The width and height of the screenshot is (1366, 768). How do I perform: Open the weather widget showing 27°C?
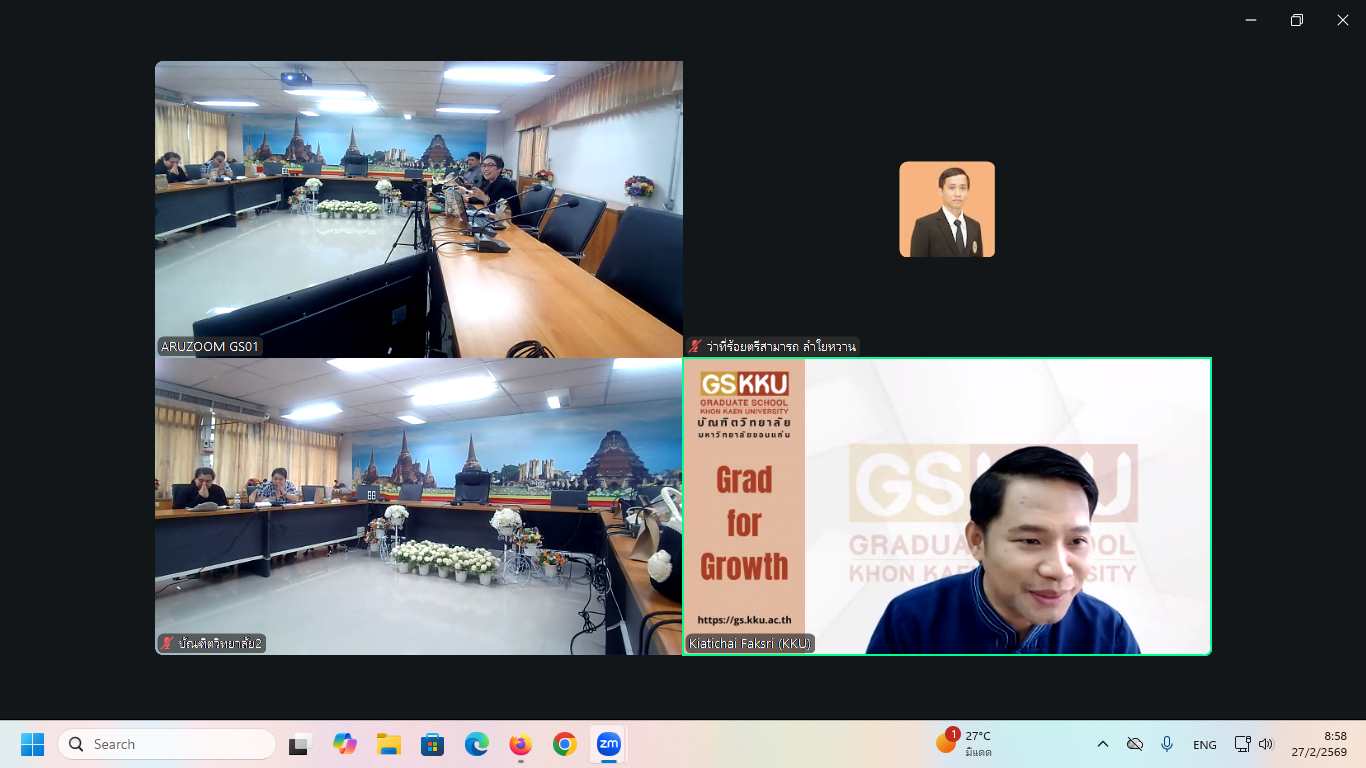pyautogui.click(x=965, y=743)
